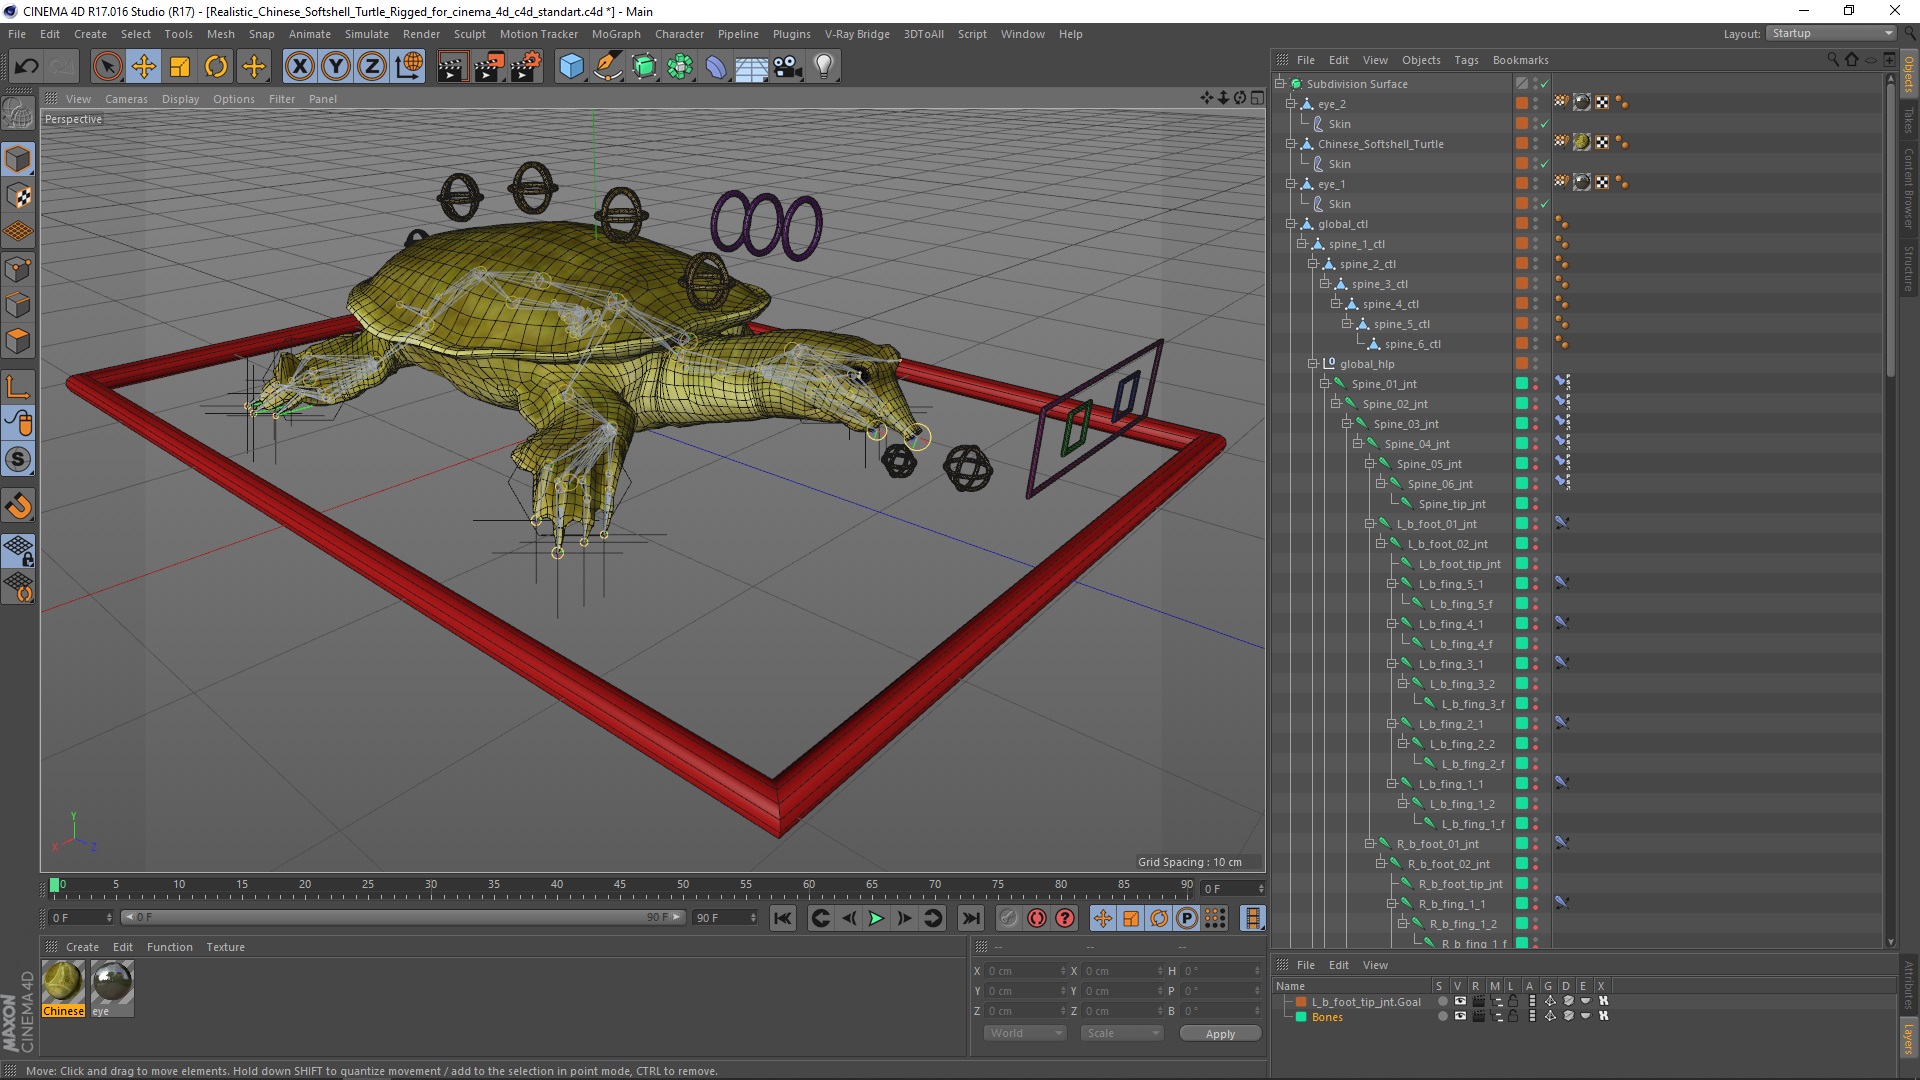The image size is (1920, 1080).
Task: Collapse the Subdivision Surface object
Action: coord(1280,84)
